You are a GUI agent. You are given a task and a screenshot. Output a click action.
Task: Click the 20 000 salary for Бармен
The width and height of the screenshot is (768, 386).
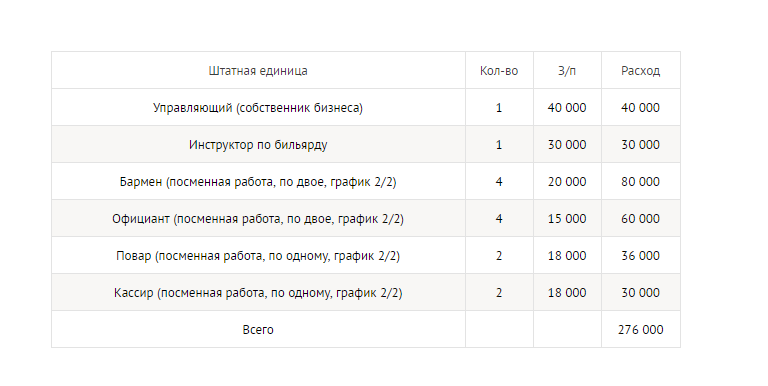coord(567,182)
